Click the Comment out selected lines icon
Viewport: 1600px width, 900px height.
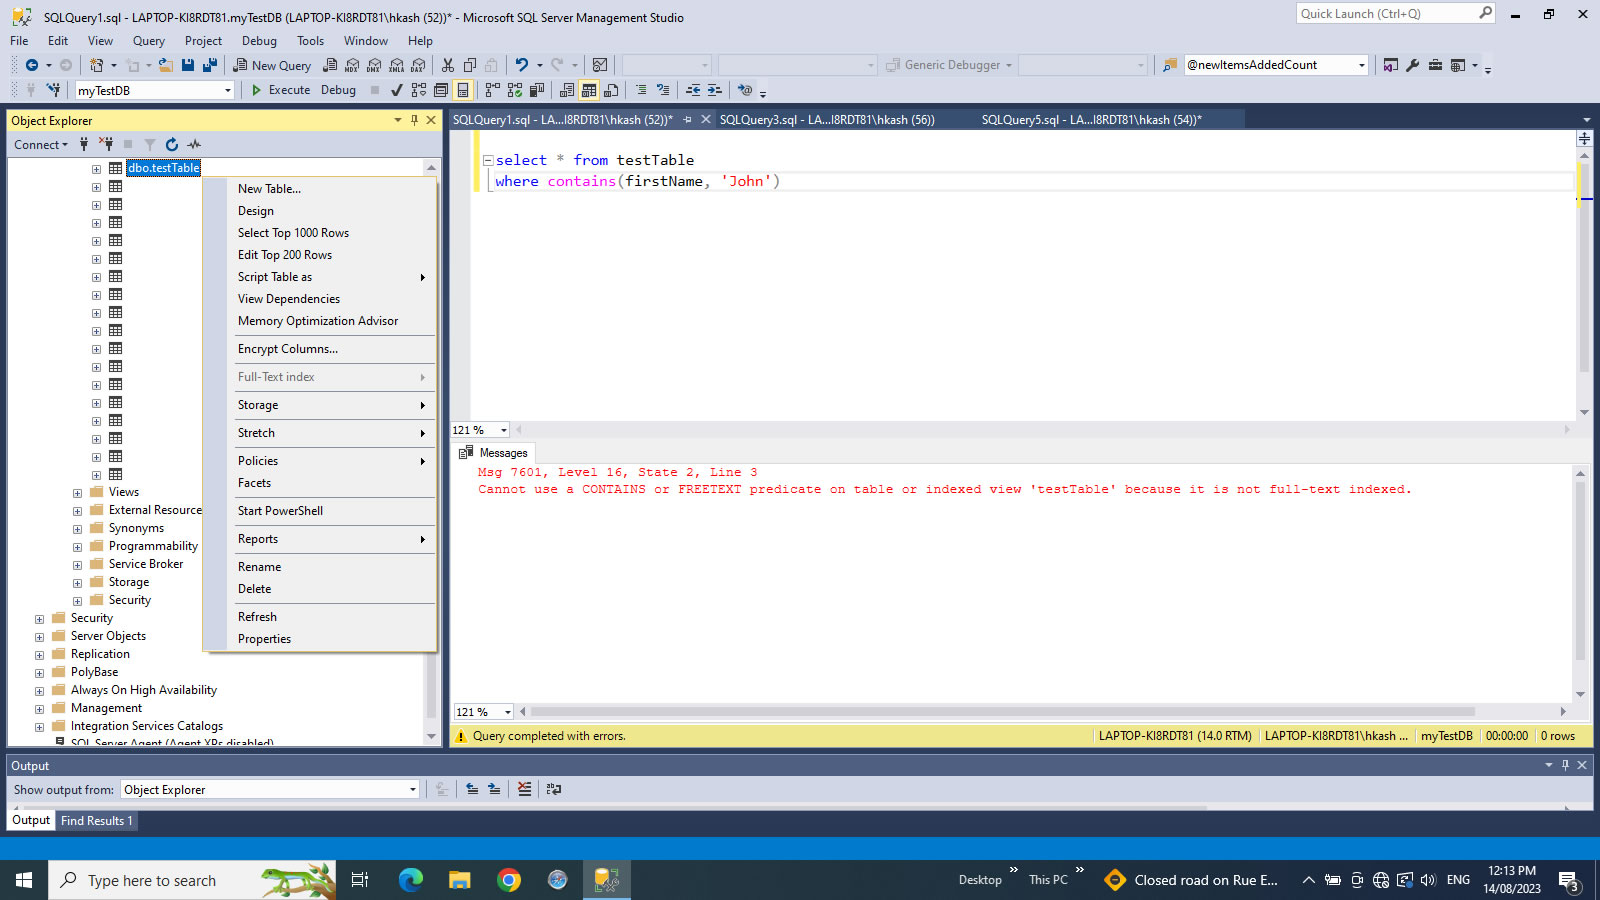[641, 90]
